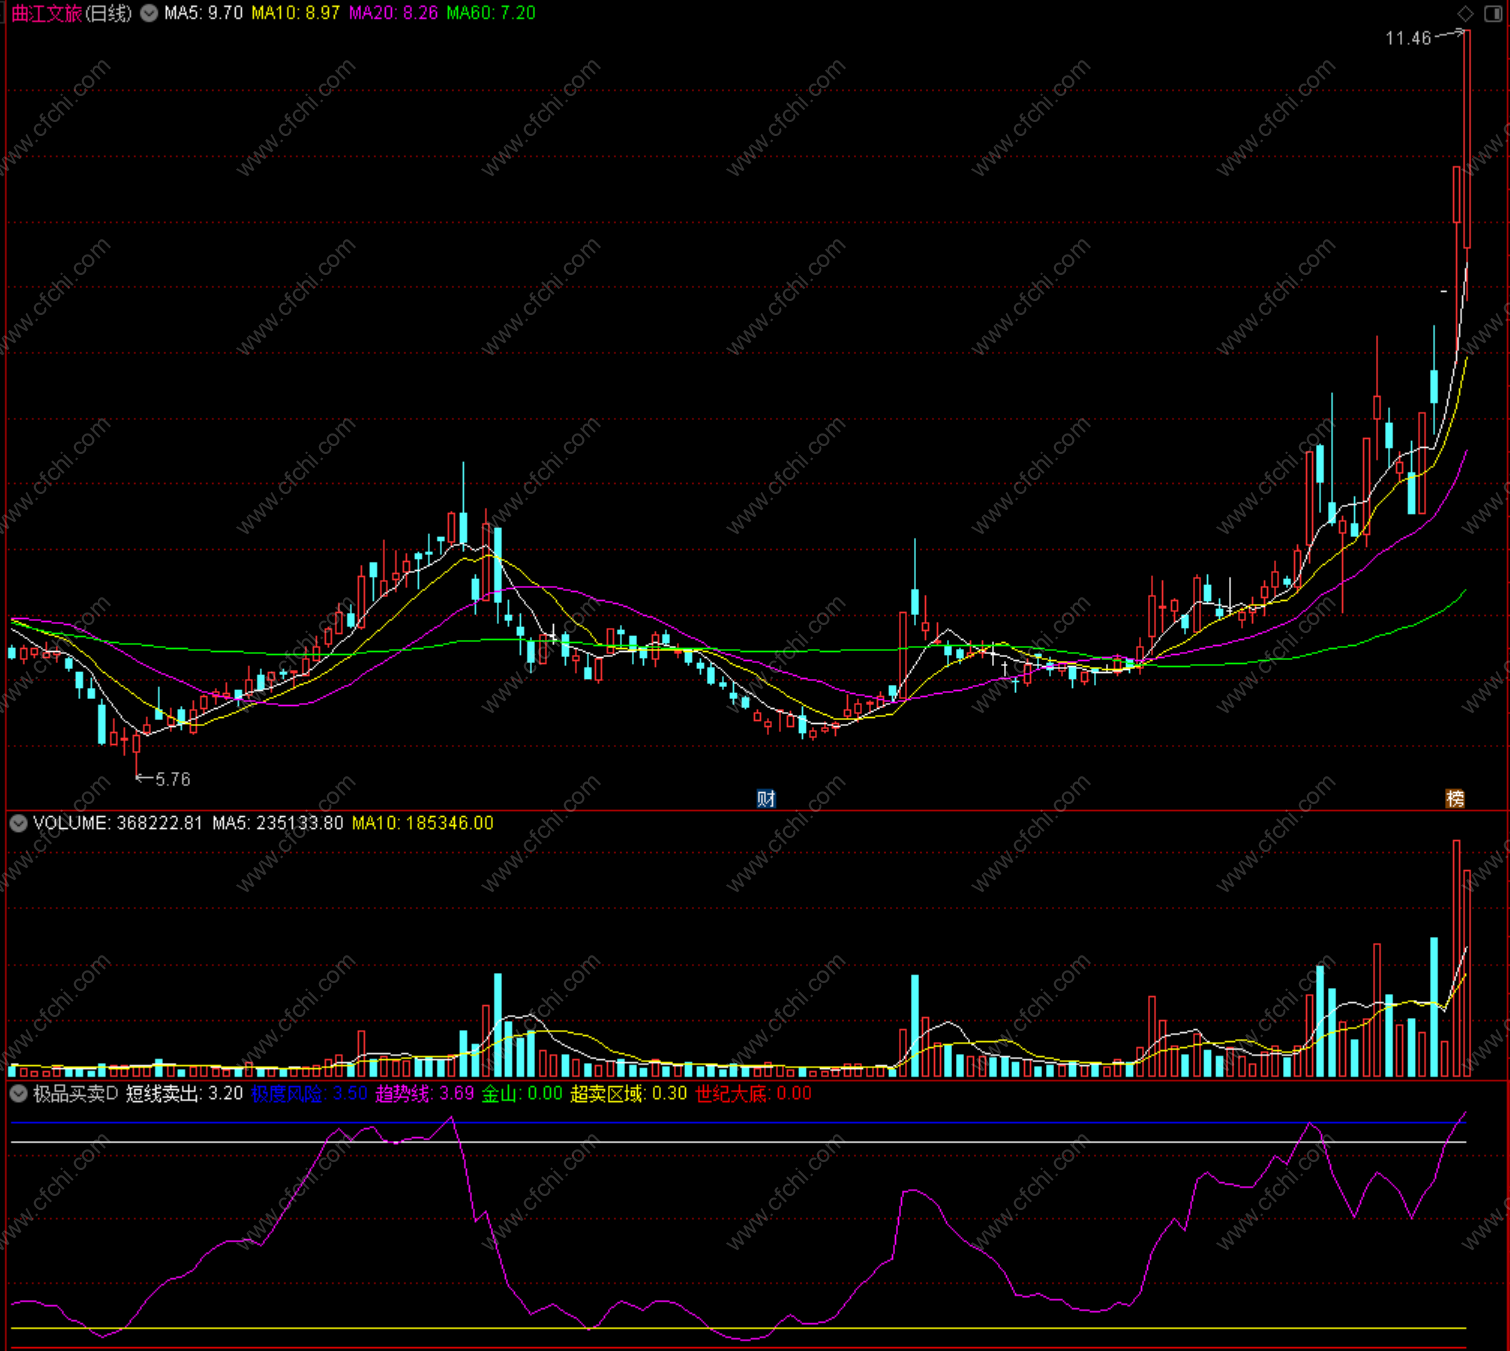Screen dimensions: 1510x1351
Task: Open the VOLUME panel dropdown arrow
Action: click(18, 823)
